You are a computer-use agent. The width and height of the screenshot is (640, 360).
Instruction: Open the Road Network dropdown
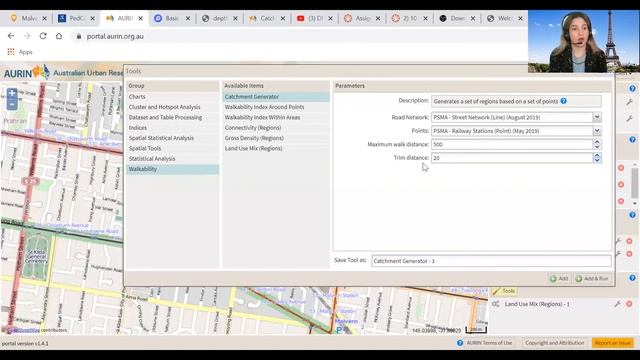coord(597,117)
